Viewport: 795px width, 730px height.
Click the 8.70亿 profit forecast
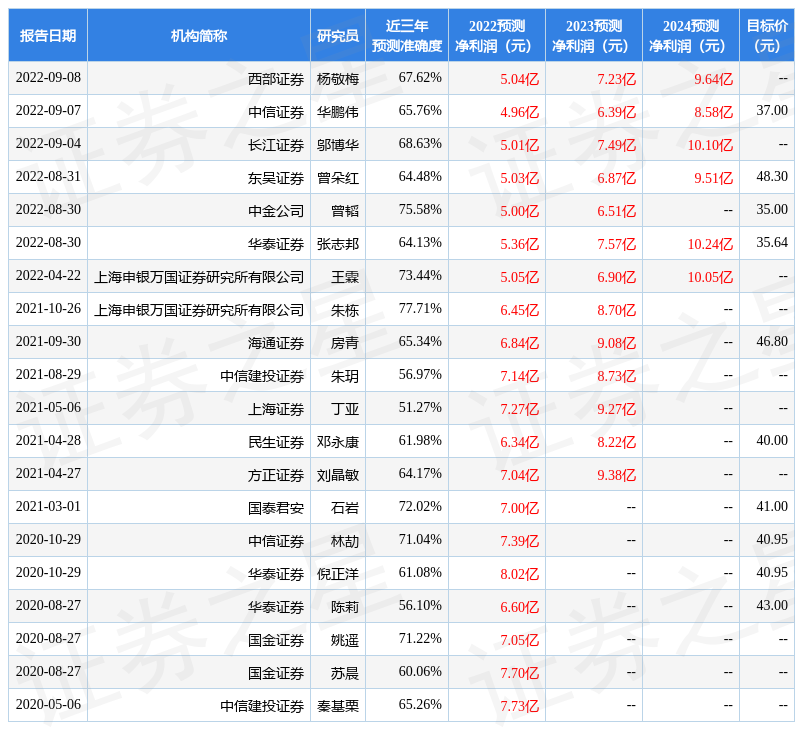(617, 310)
